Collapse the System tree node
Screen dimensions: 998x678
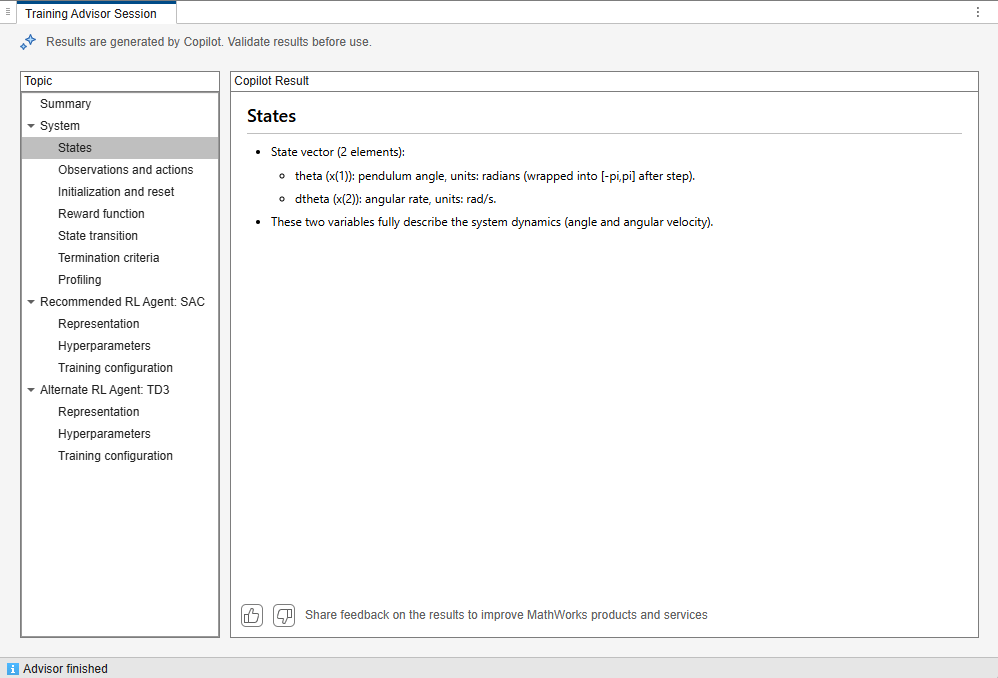pos(31,126)
